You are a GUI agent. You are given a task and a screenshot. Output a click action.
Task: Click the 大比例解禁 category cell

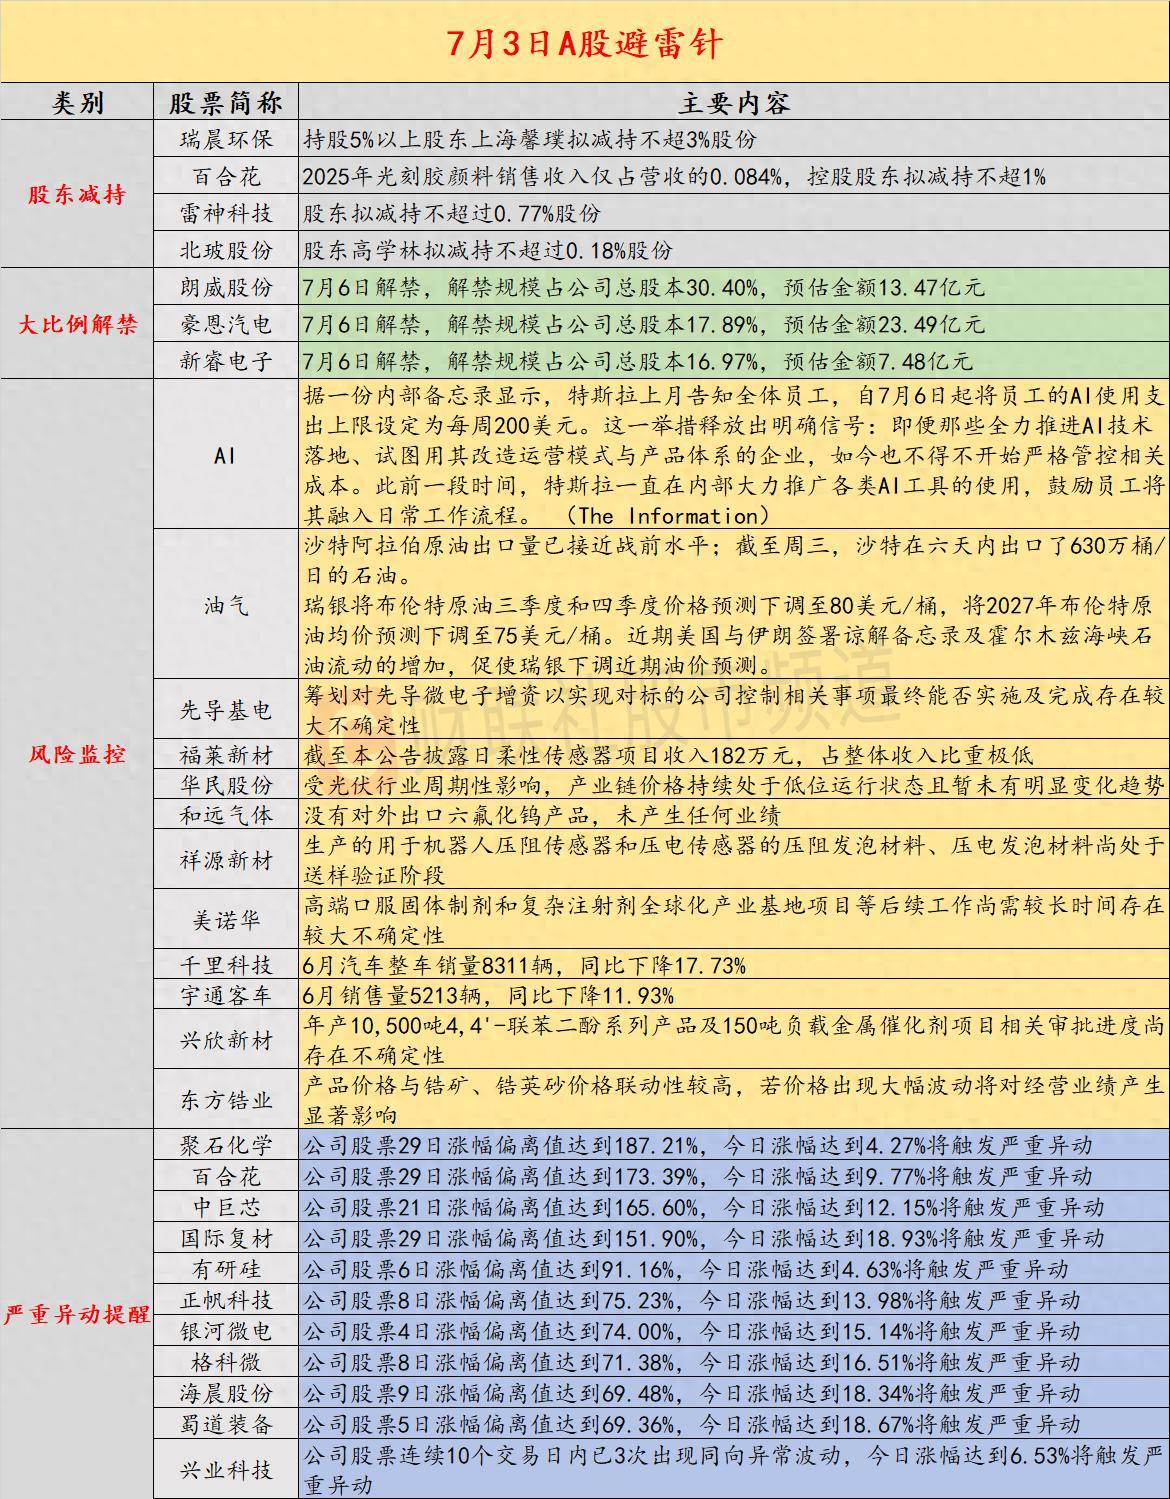coord(78,324)
